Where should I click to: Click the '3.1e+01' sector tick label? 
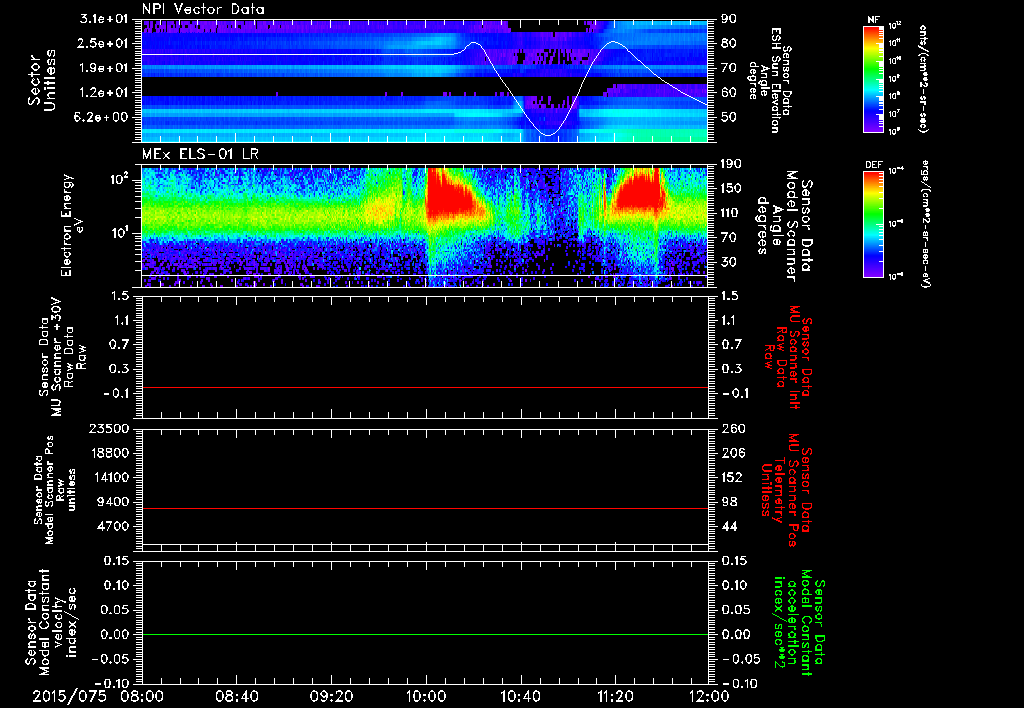pyautogui.click(x=104, y=19)
